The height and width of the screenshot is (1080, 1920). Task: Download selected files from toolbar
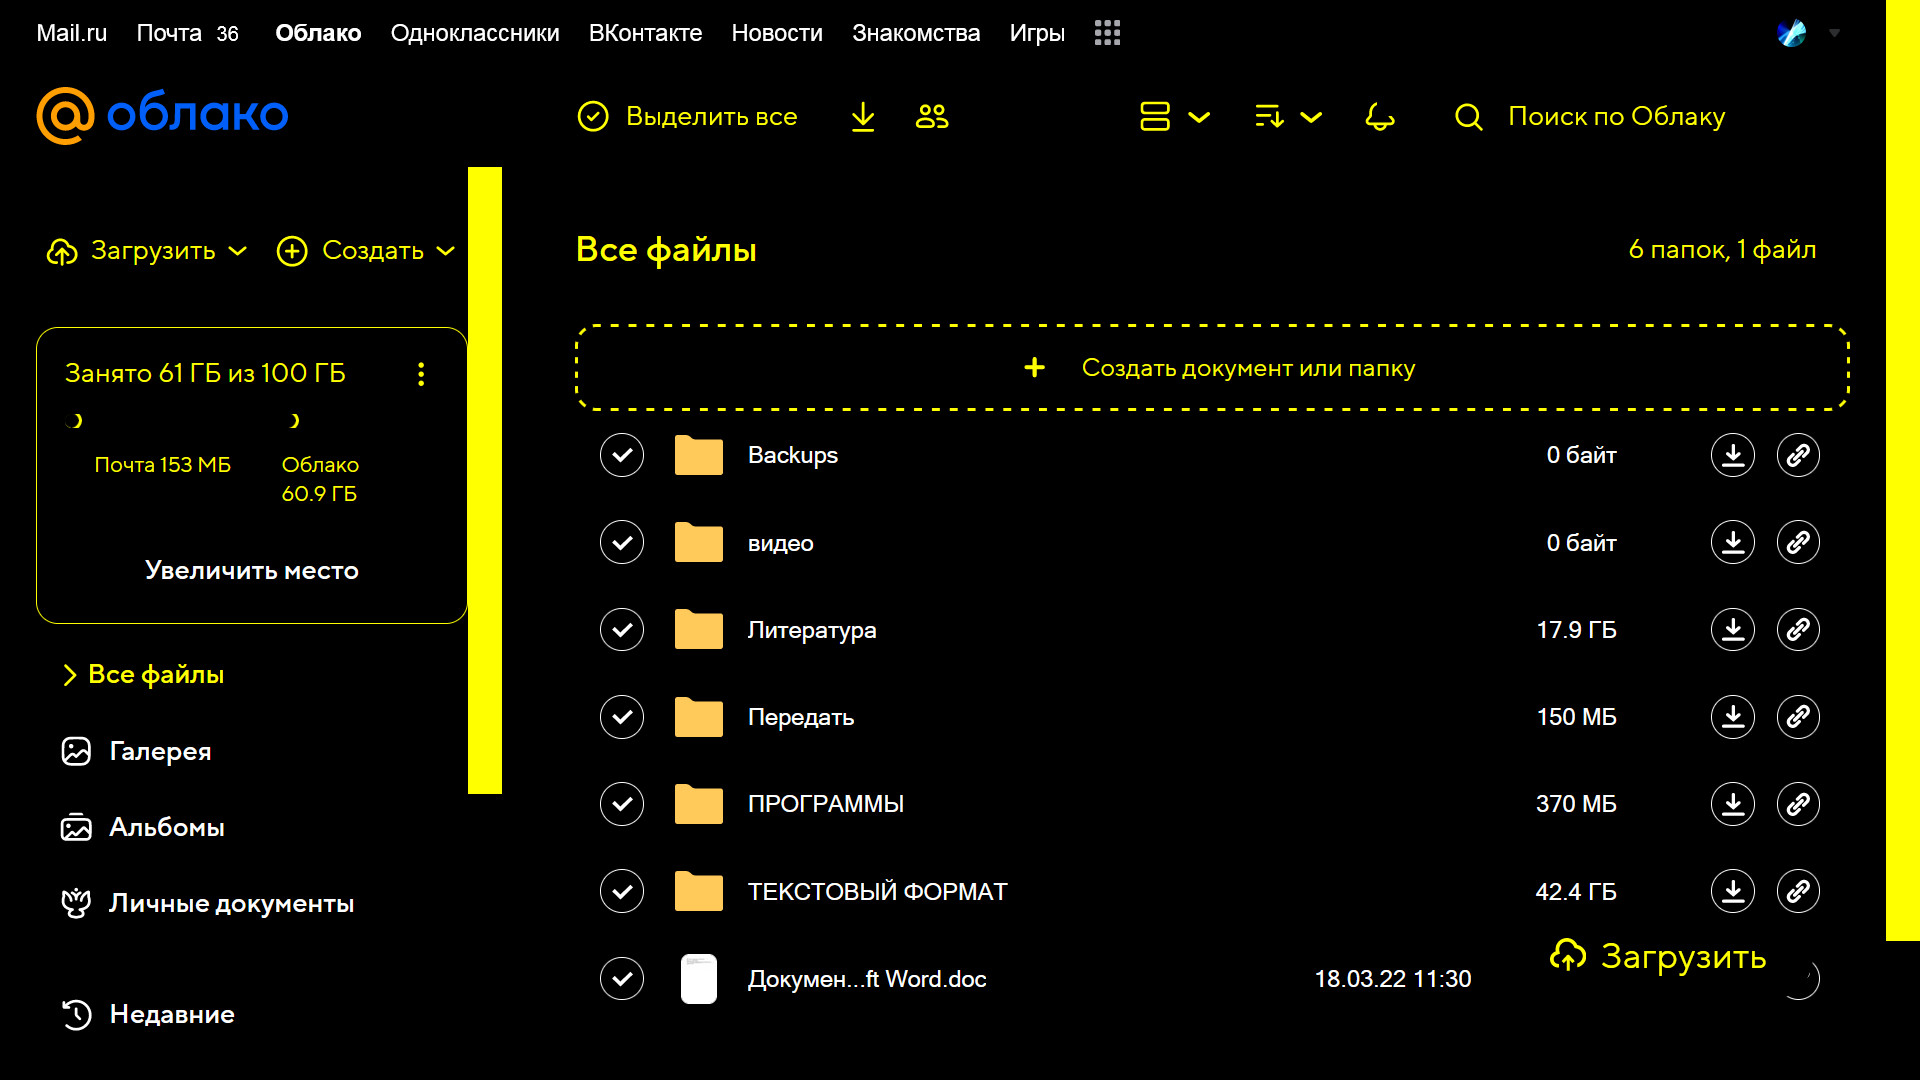[863, 117]
